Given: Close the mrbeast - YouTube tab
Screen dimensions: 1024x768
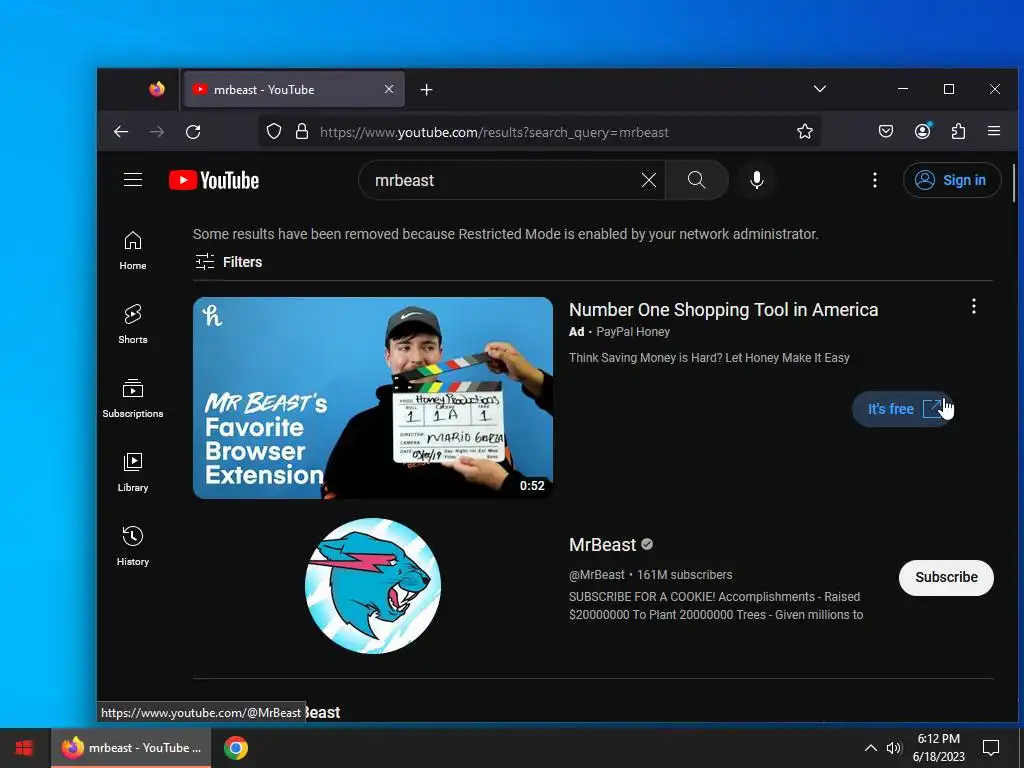Looking at the screenshot, I should point(389,89).
